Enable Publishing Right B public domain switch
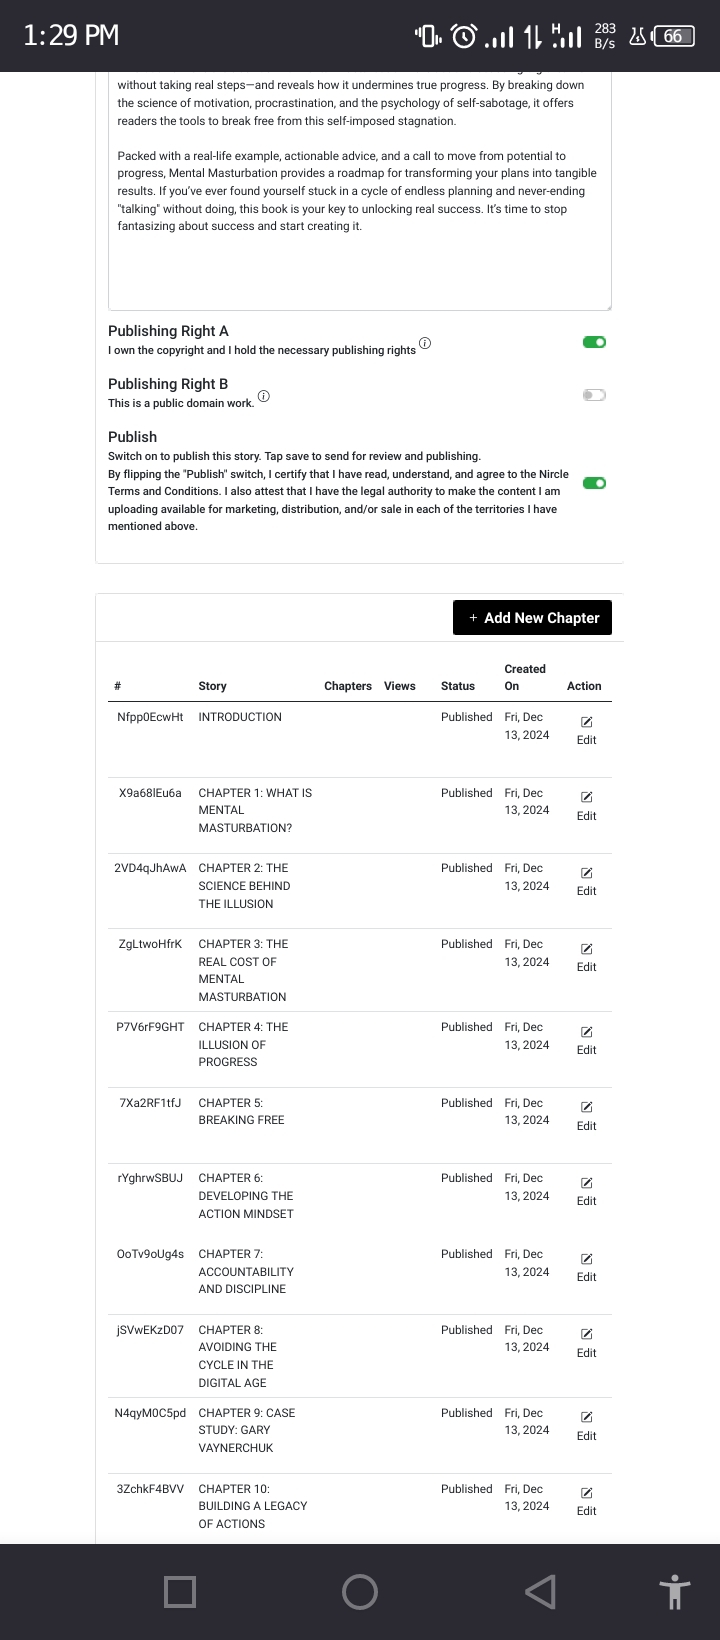 594,395
